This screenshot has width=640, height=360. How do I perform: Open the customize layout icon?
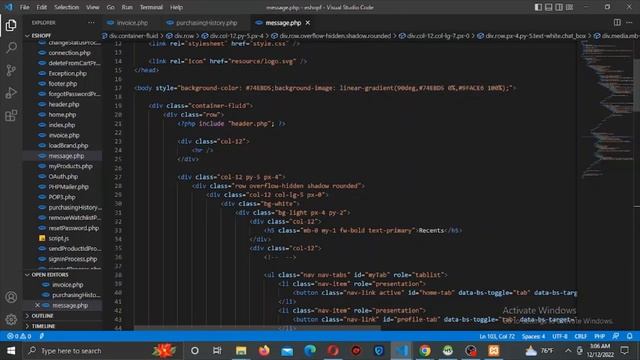[569, 7]
